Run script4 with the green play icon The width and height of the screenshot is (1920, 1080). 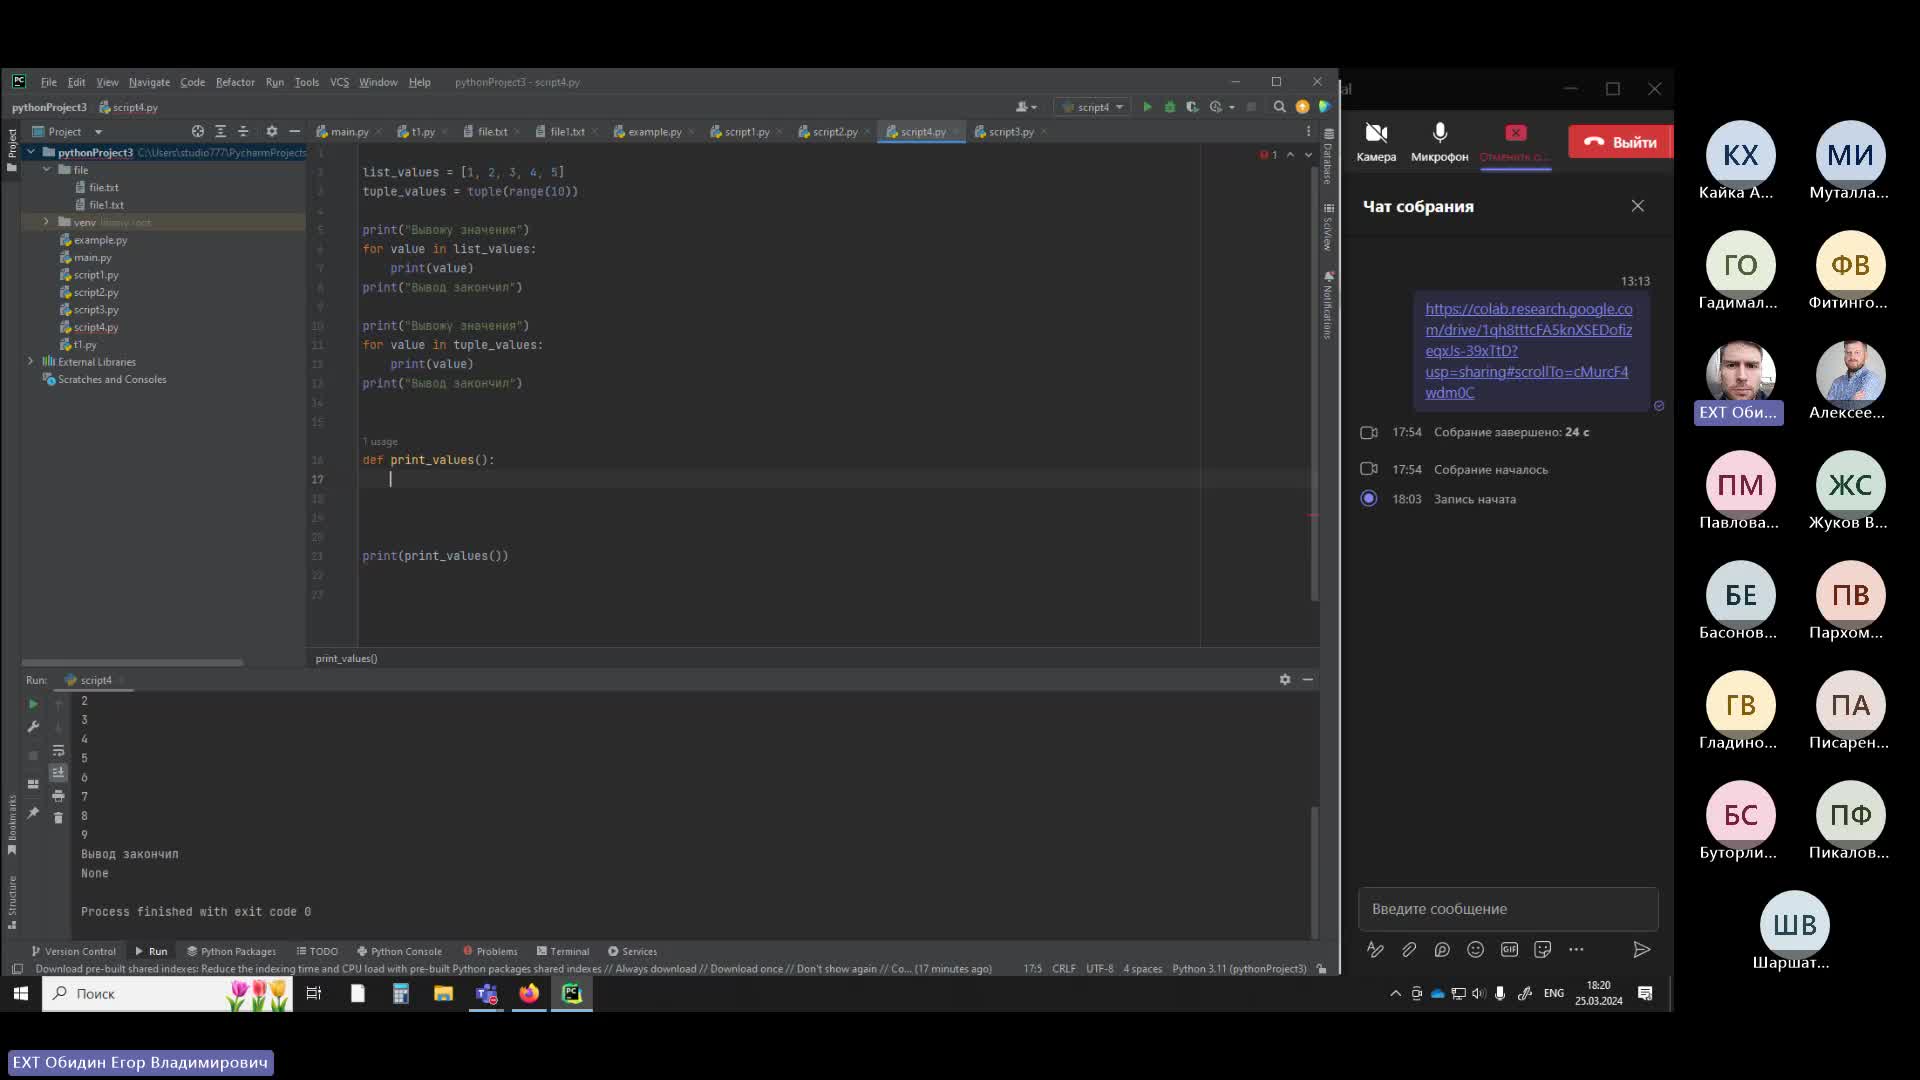(x=1147, y=107)
